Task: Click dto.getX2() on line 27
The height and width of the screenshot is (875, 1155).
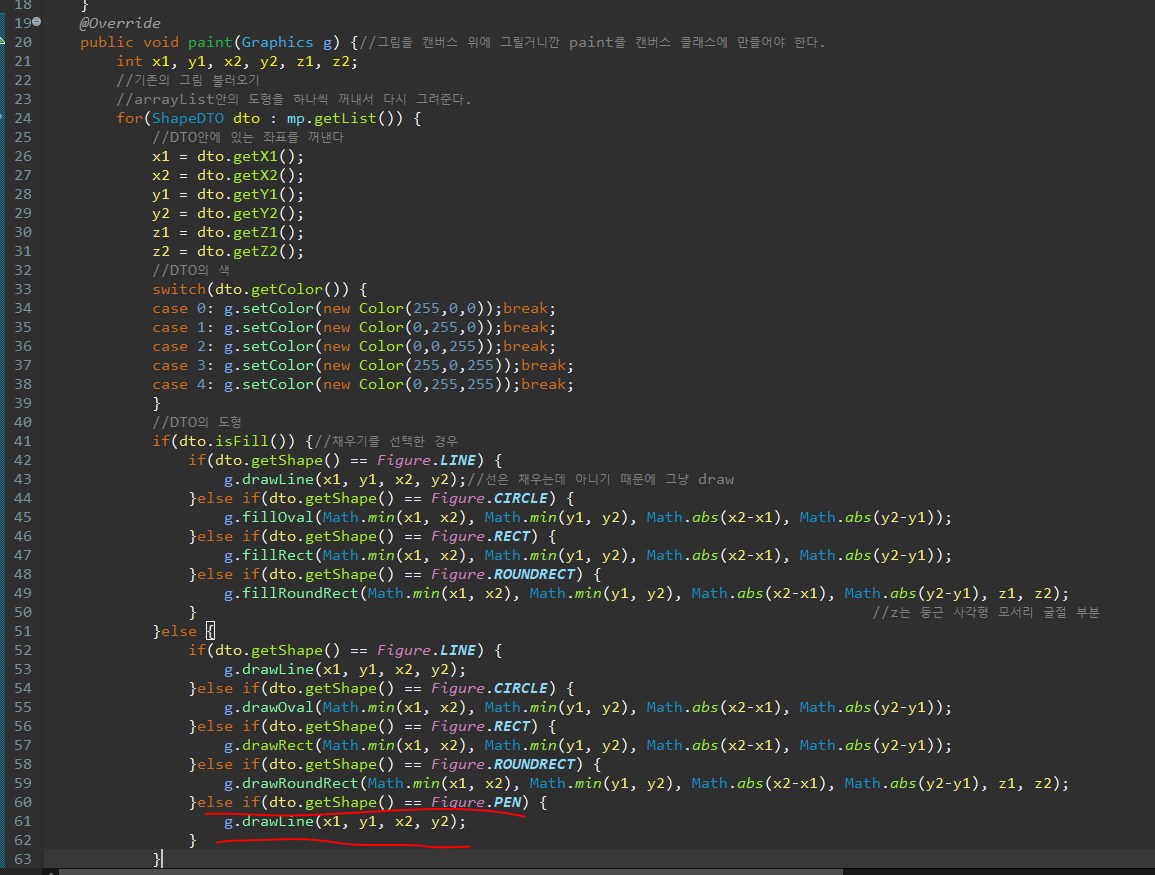Action: click(247, 175)
